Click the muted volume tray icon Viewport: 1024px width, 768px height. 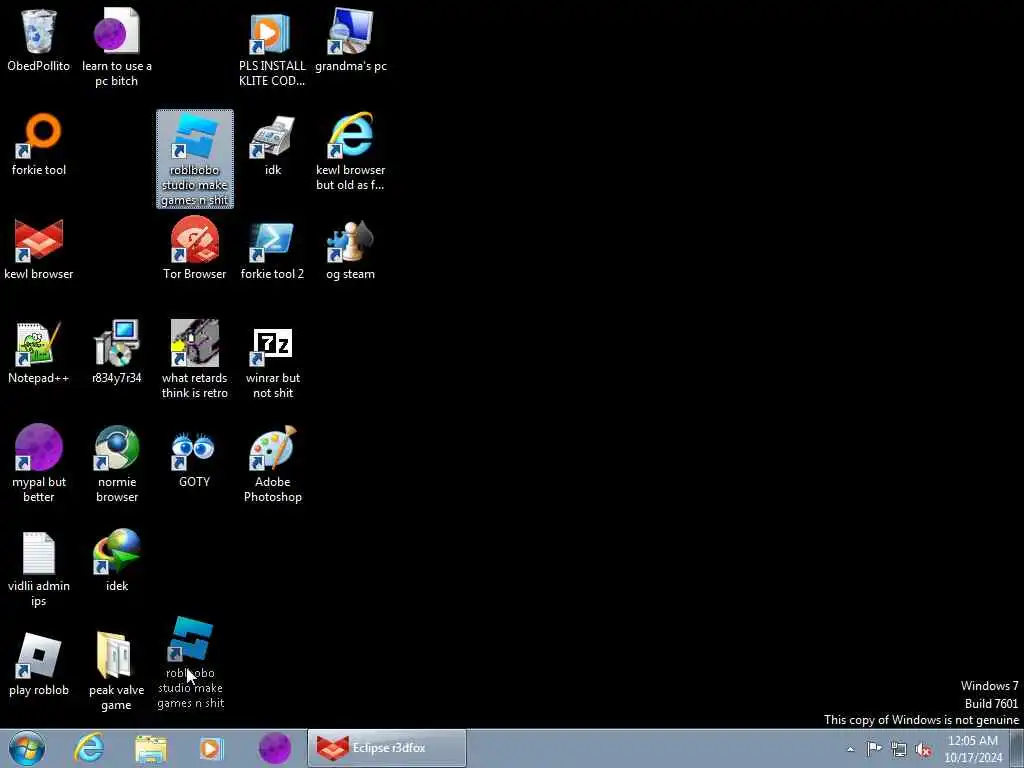click(x=923, y=750)
